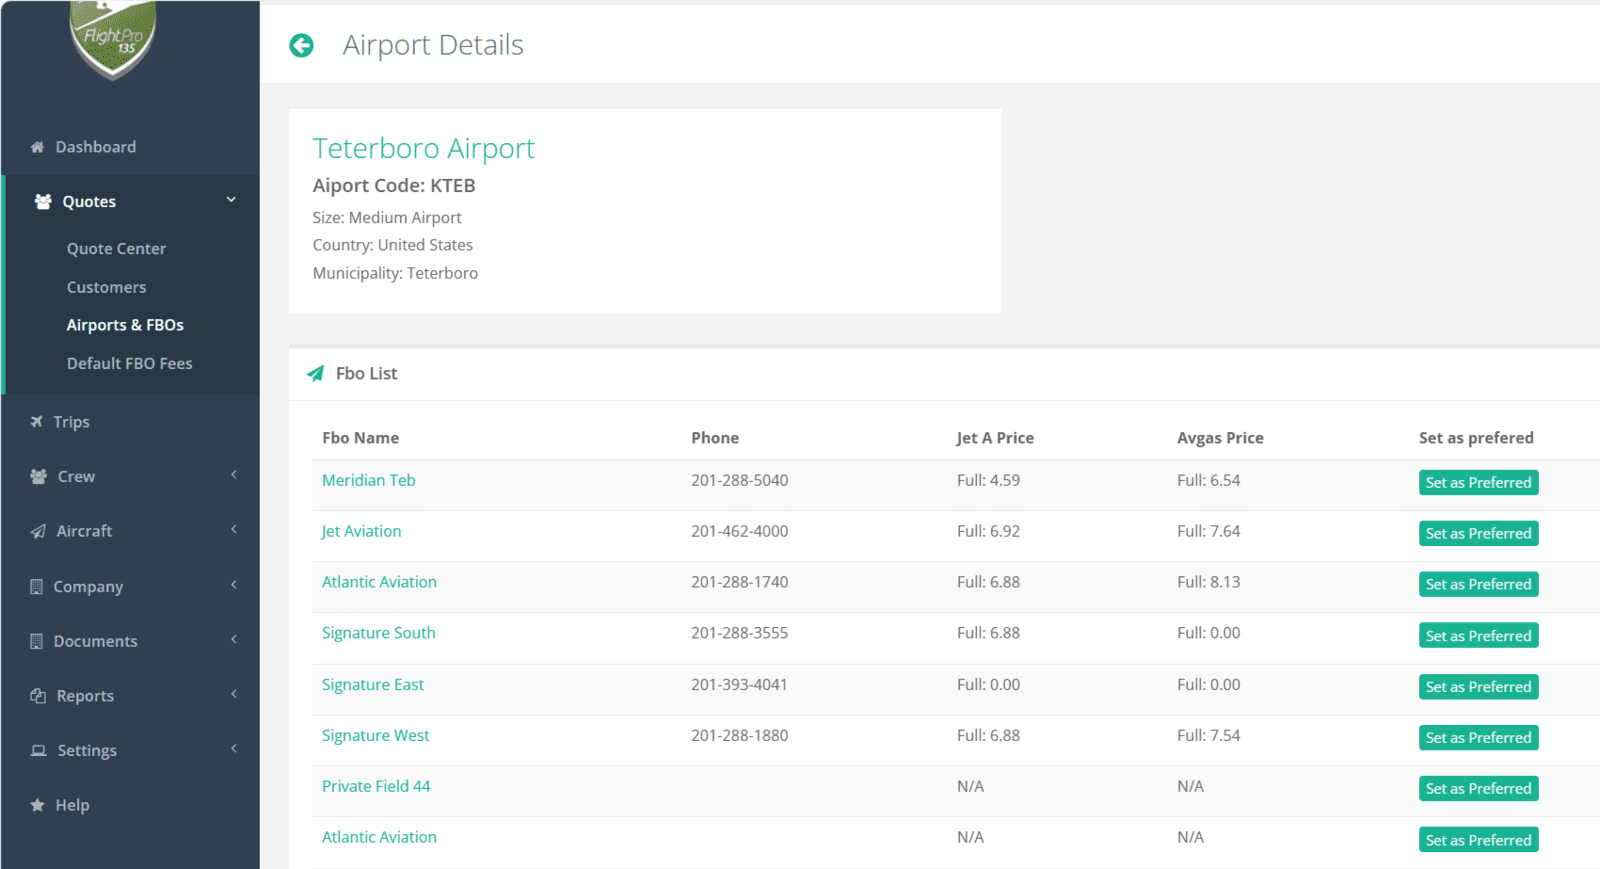
Task: Click the Dashboard home icon
Action: tap(38, 147)
